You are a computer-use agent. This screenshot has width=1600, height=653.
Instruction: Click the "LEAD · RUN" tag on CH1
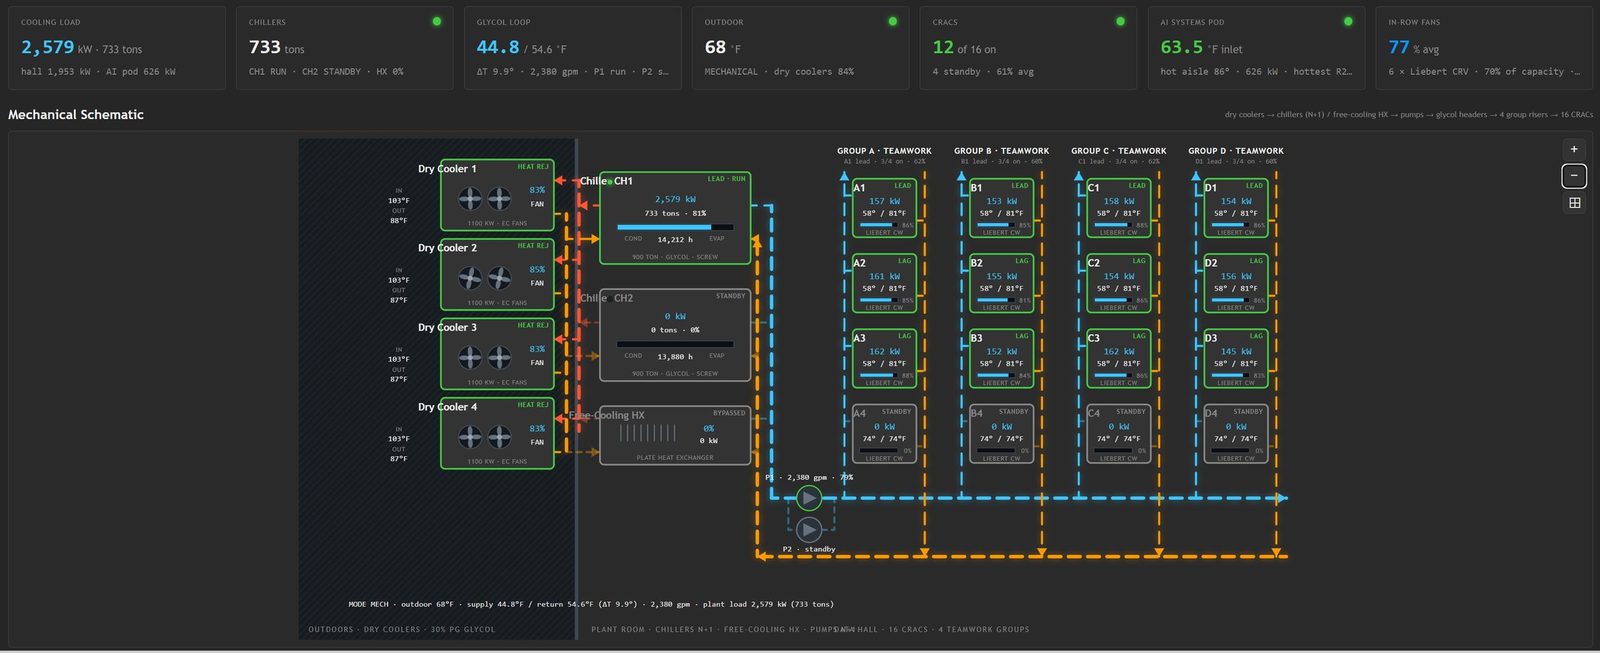tap(726, 179)
